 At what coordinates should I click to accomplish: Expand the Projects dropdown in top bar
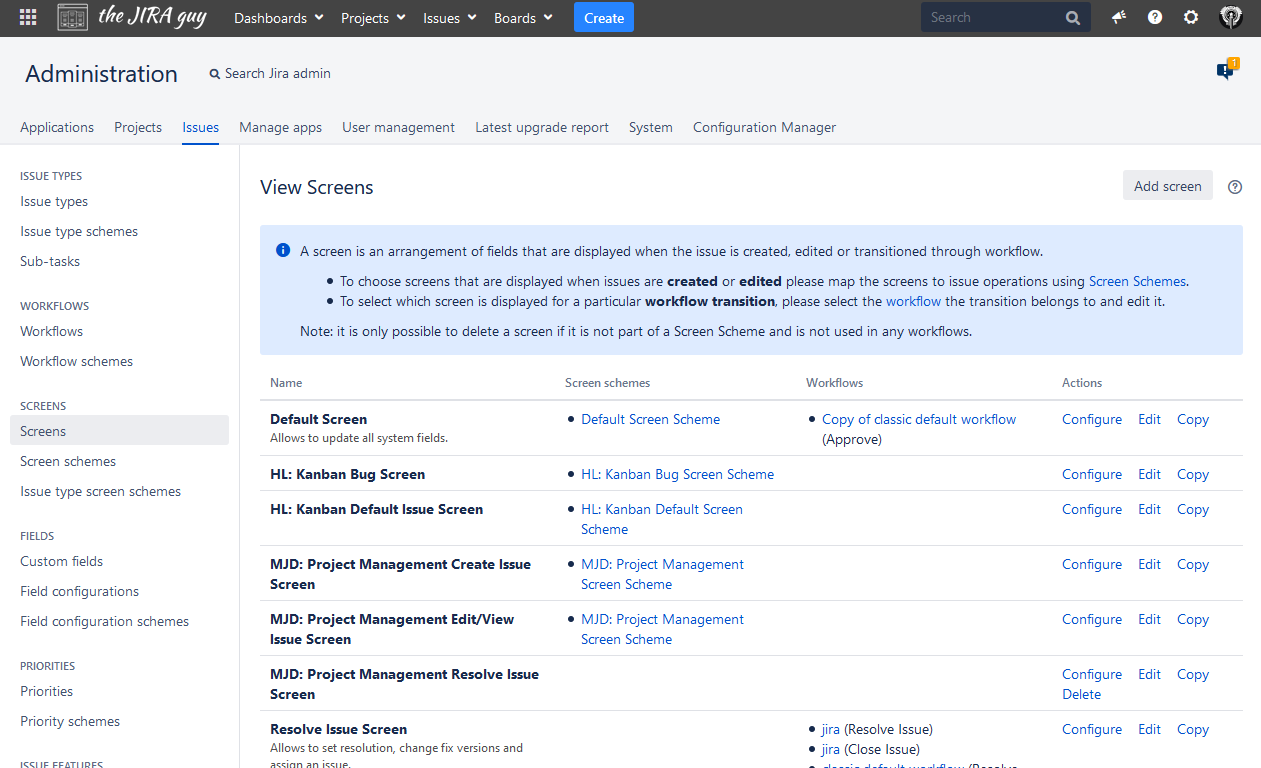(373, 18)
